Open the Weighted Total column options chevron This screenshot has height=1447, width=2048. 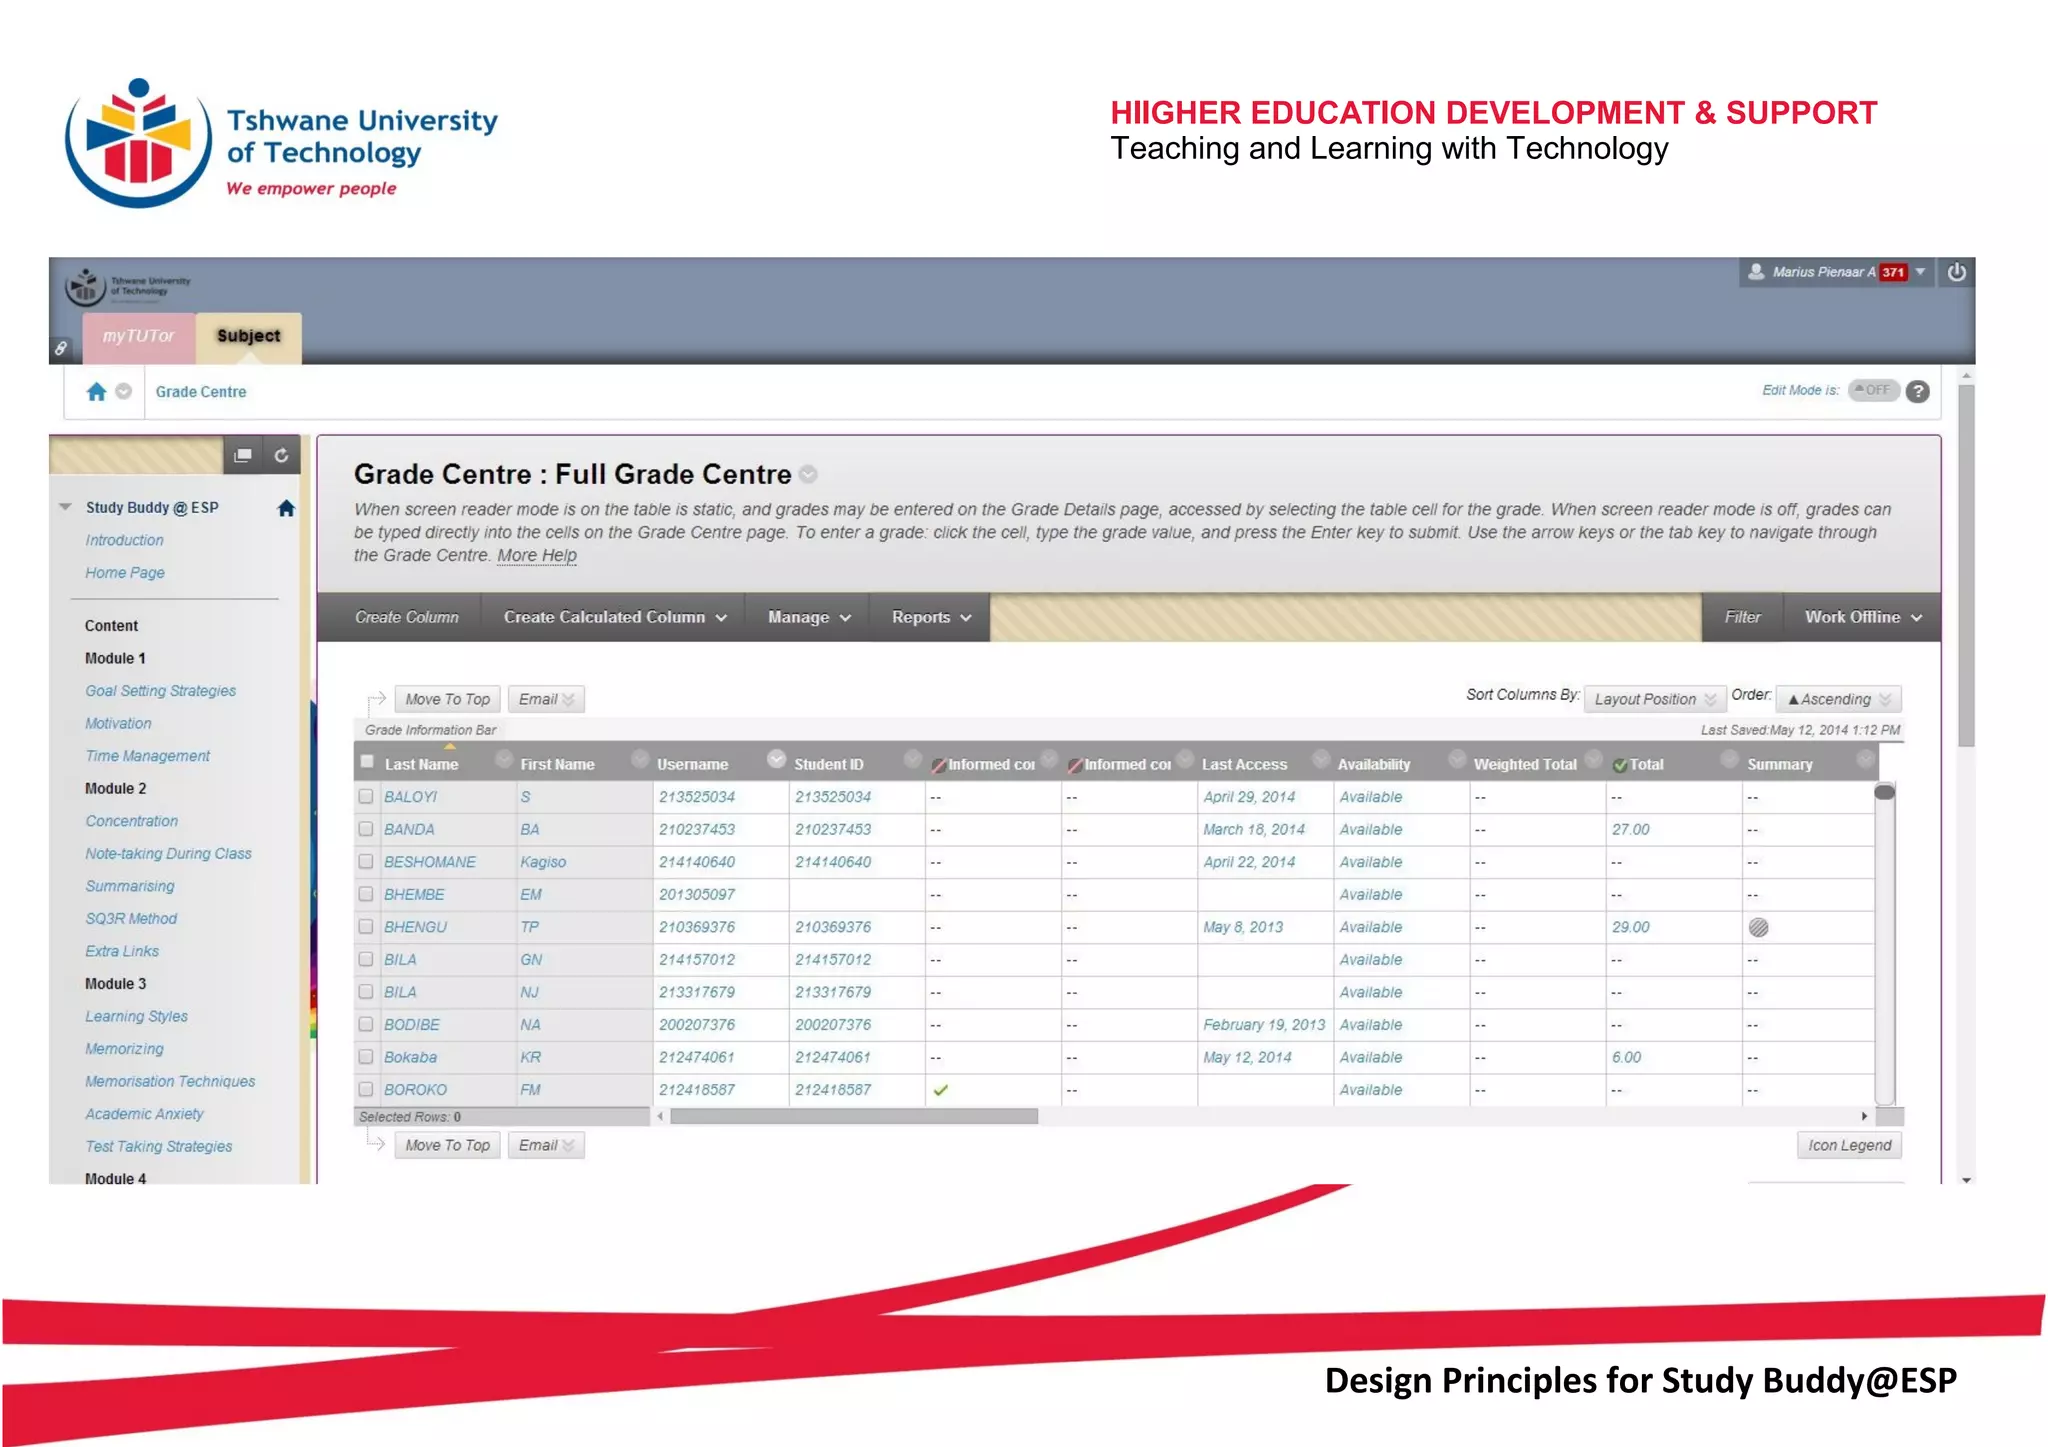pos(1593,759)
